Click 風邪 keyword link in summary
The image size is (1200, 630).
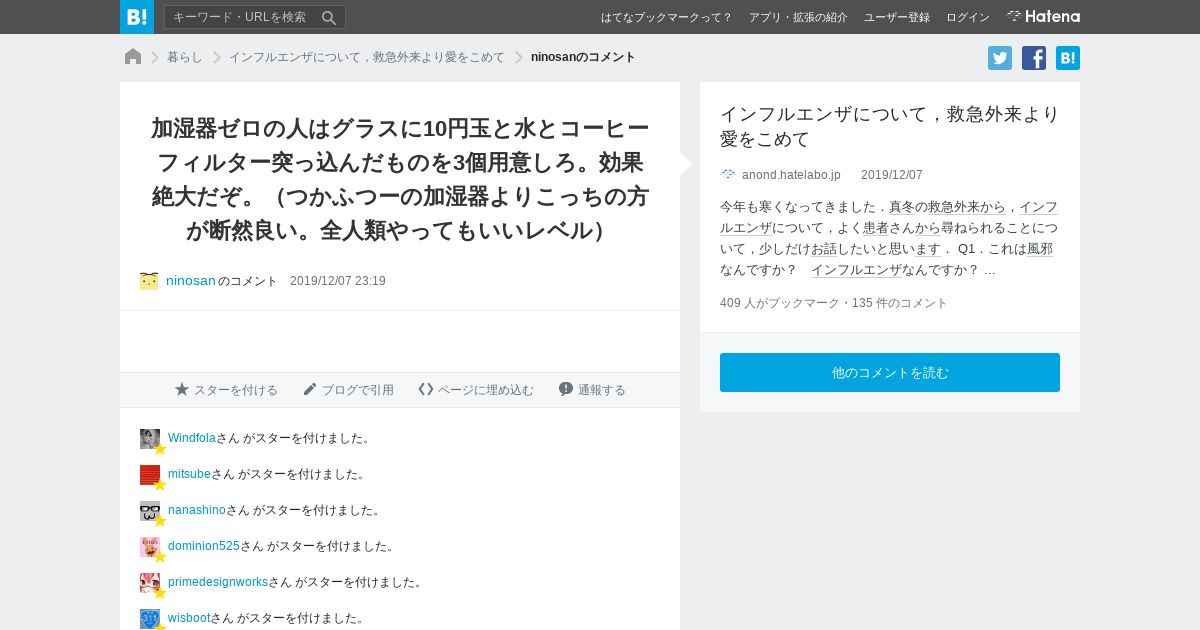[1040, 249]
